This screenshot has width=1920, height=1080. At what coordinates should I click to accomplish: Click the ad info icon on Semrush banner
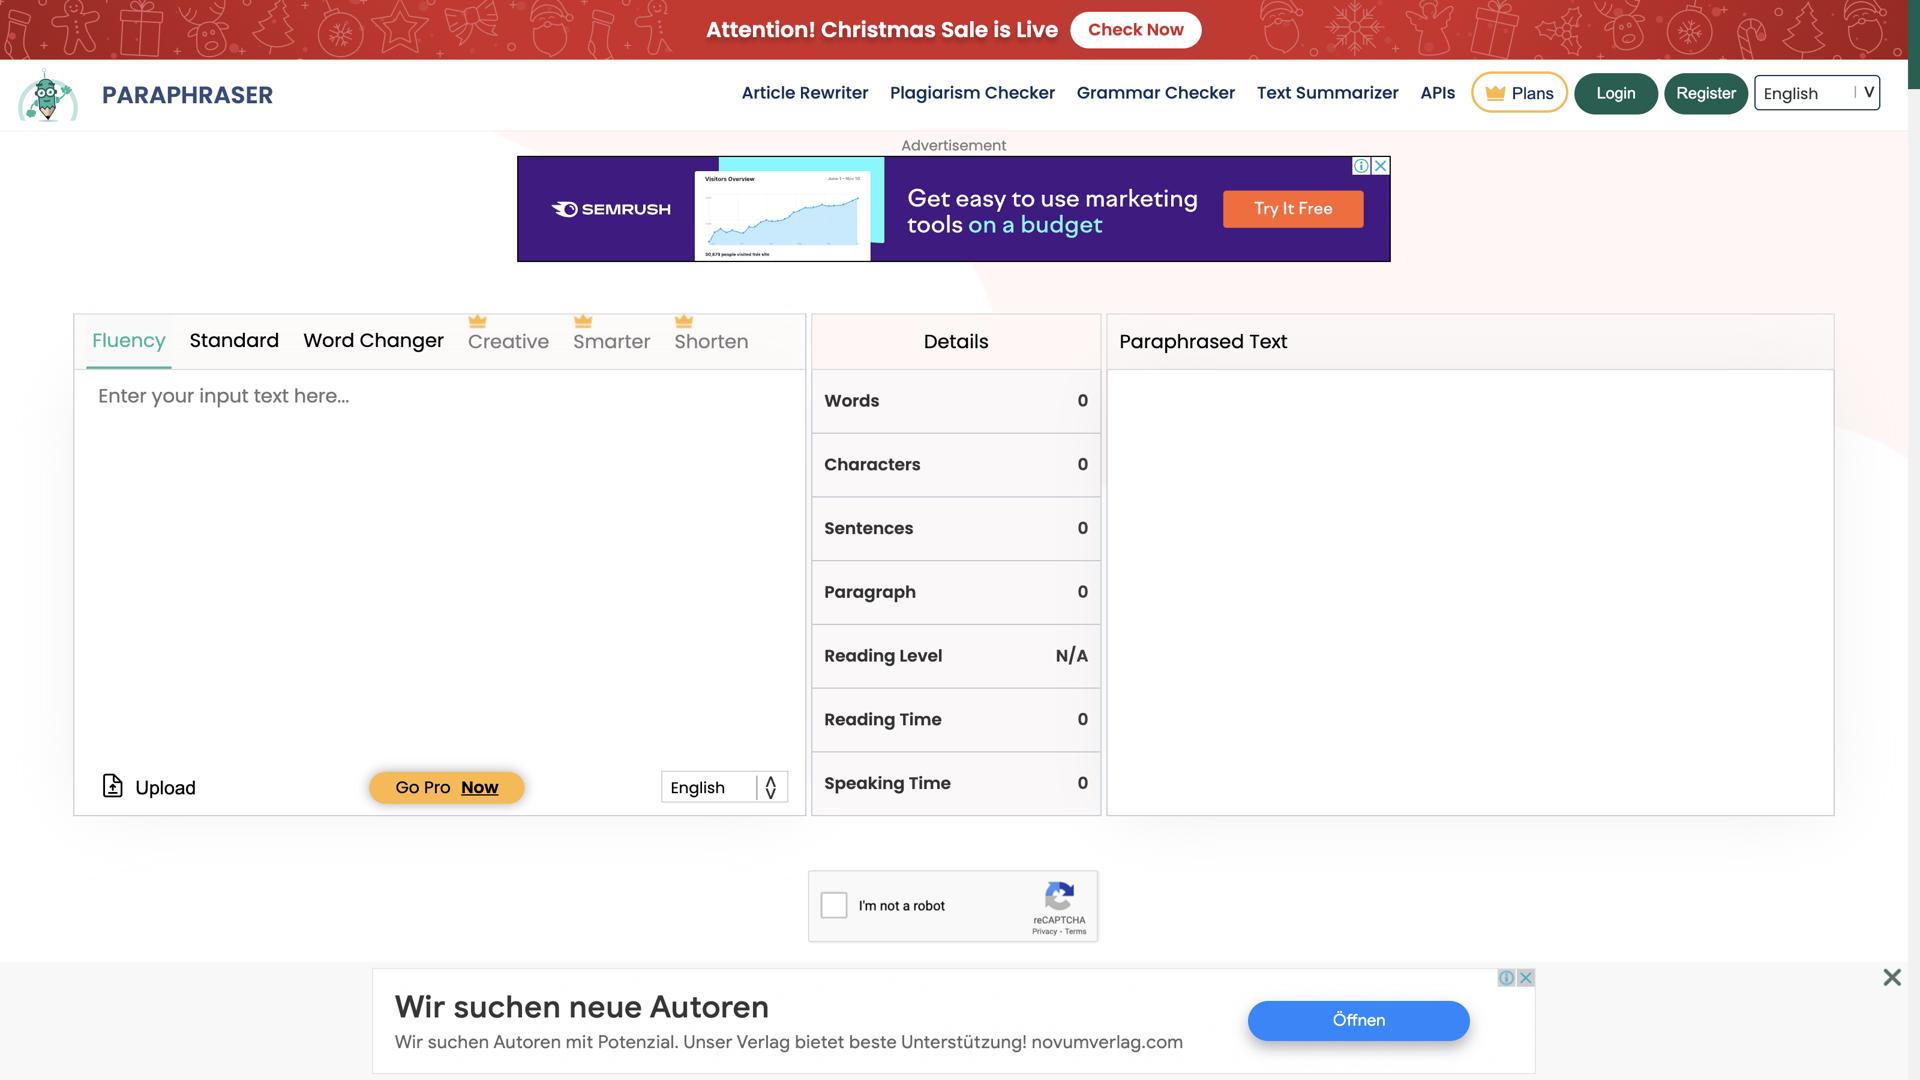(x=1361, y=166)
